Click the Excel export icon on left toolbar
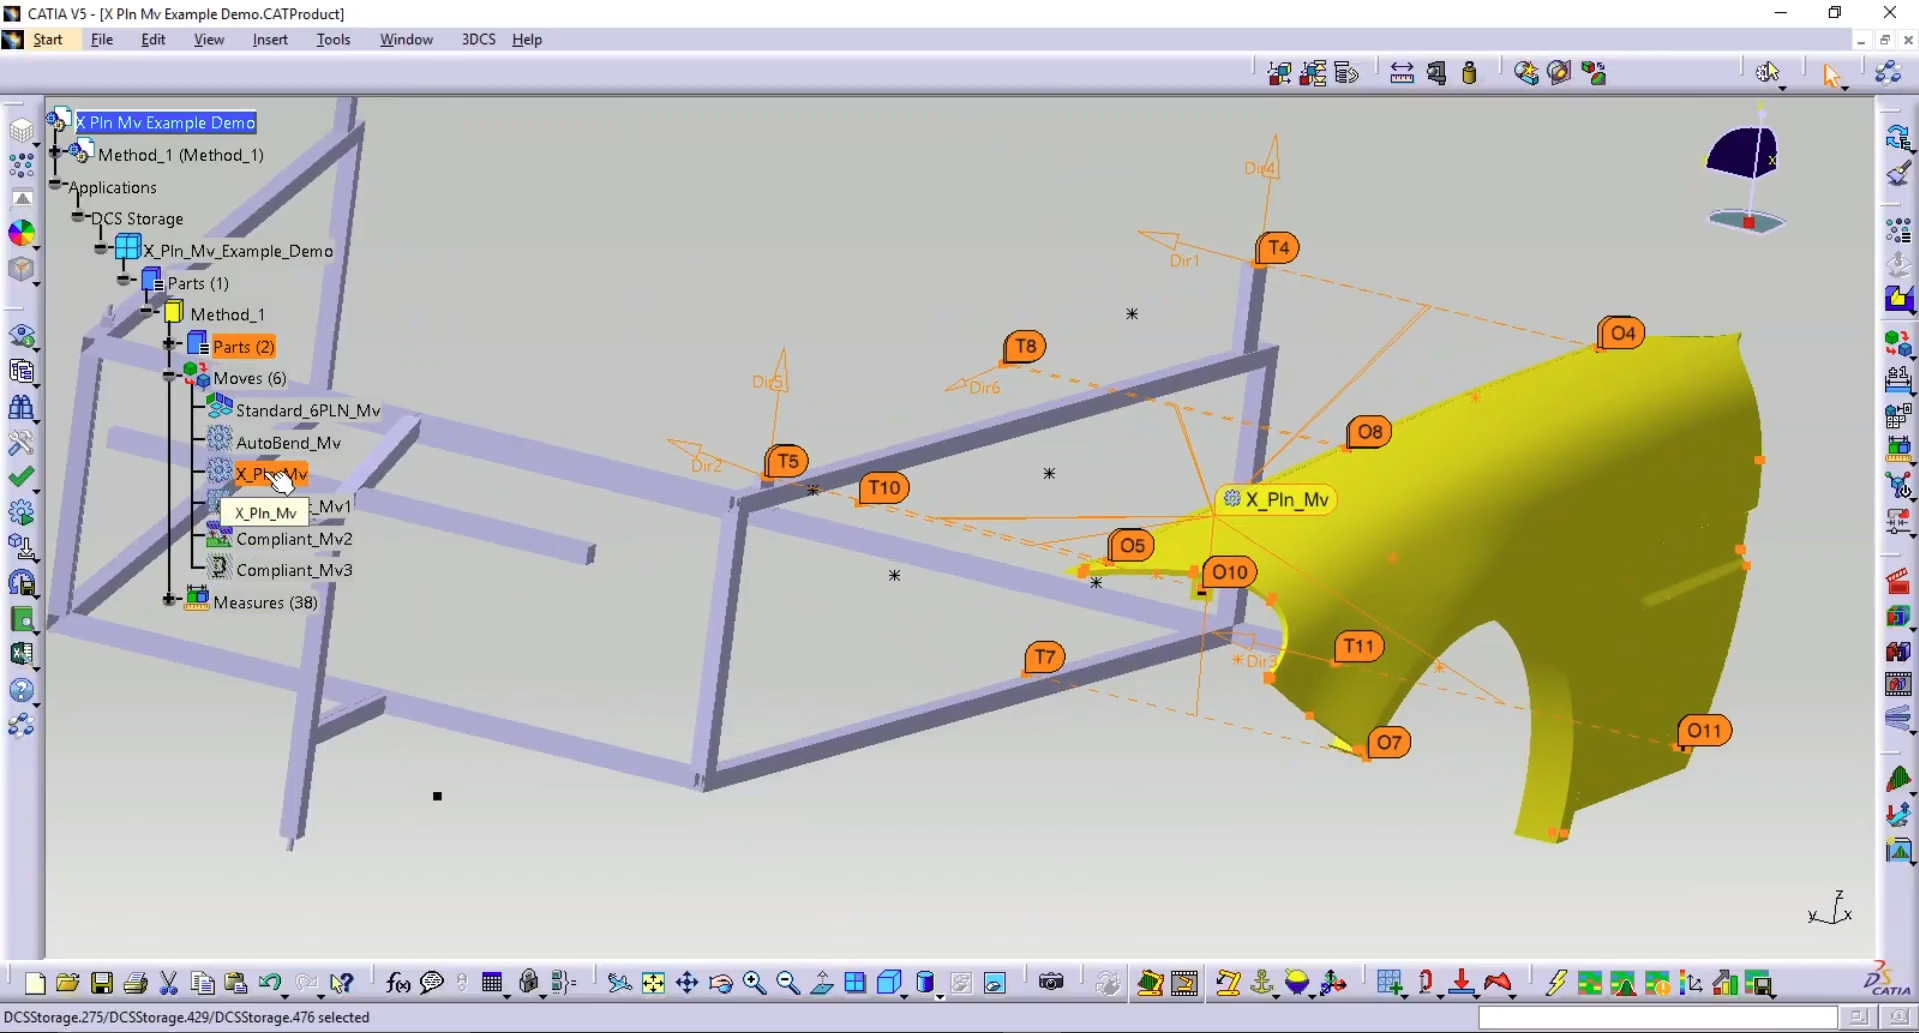Viewport: 1919px width, 1033px height. [21, 653]
